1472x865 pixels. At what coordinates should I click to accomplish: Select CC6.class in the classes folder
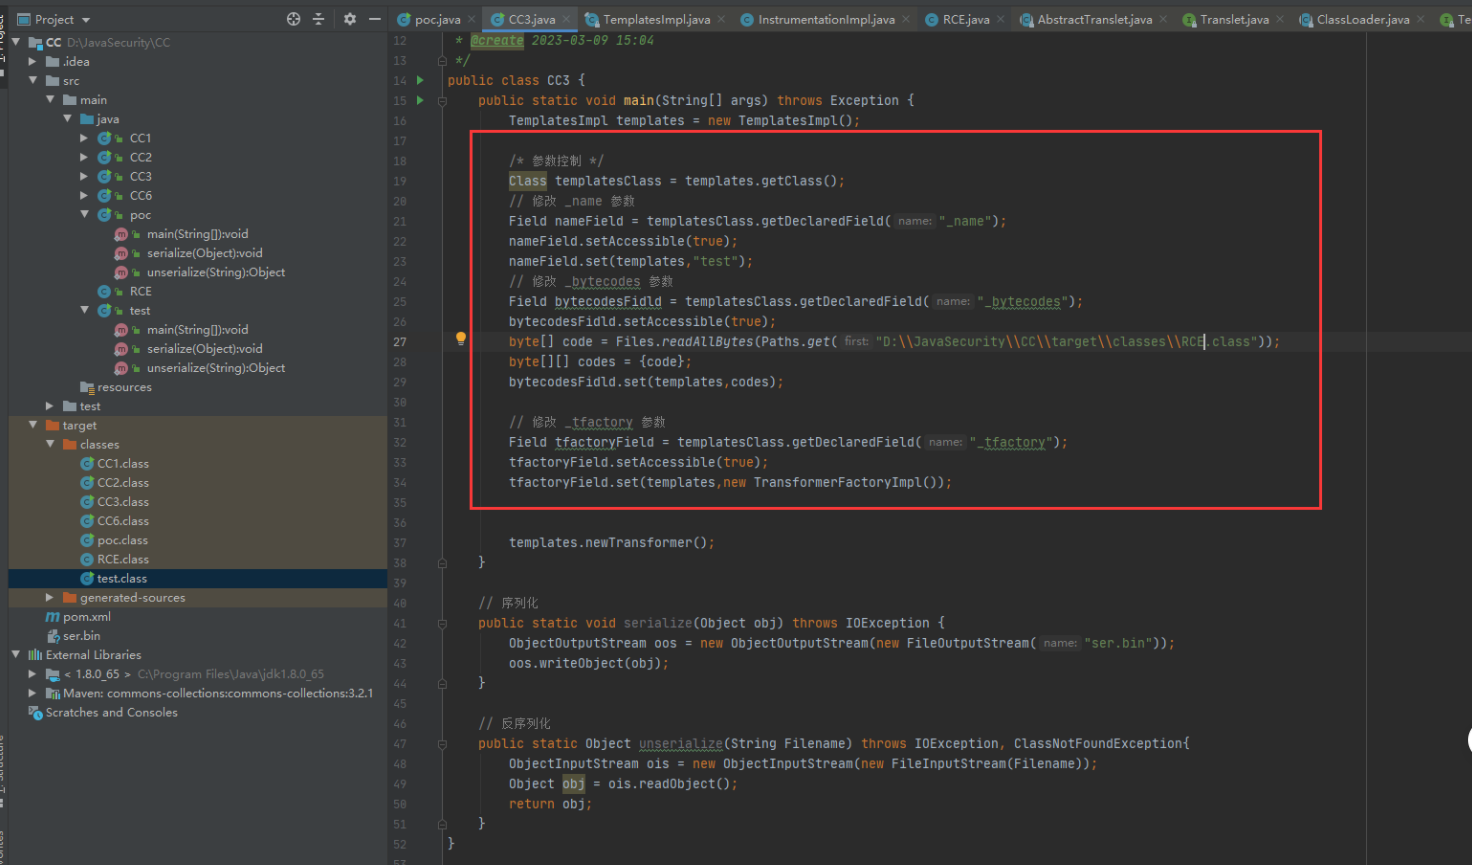(123, 521)
